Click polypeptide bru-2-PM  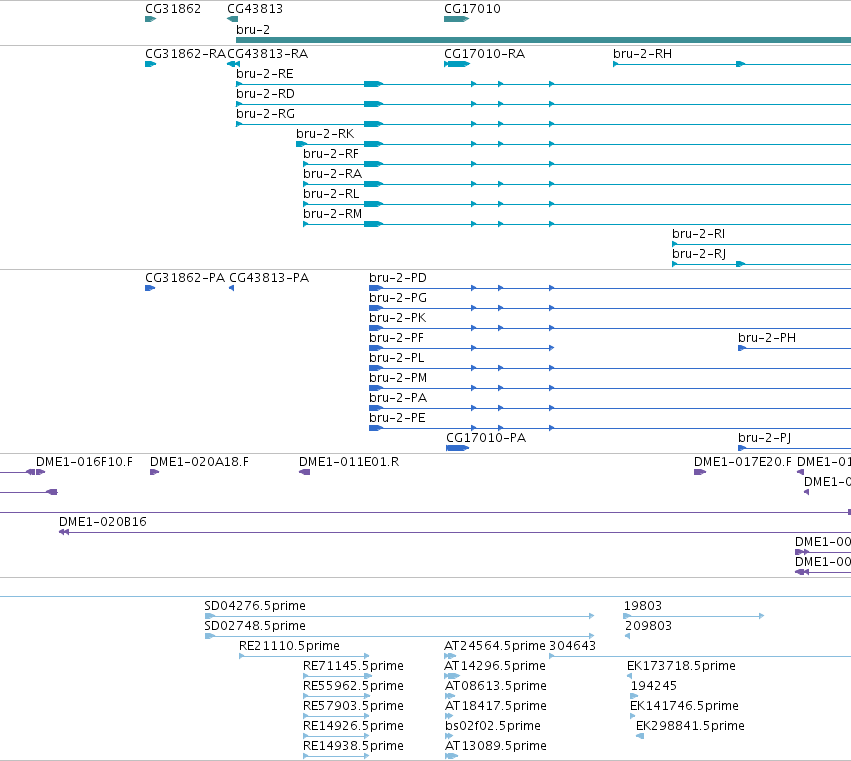click(x=398, y=378)
